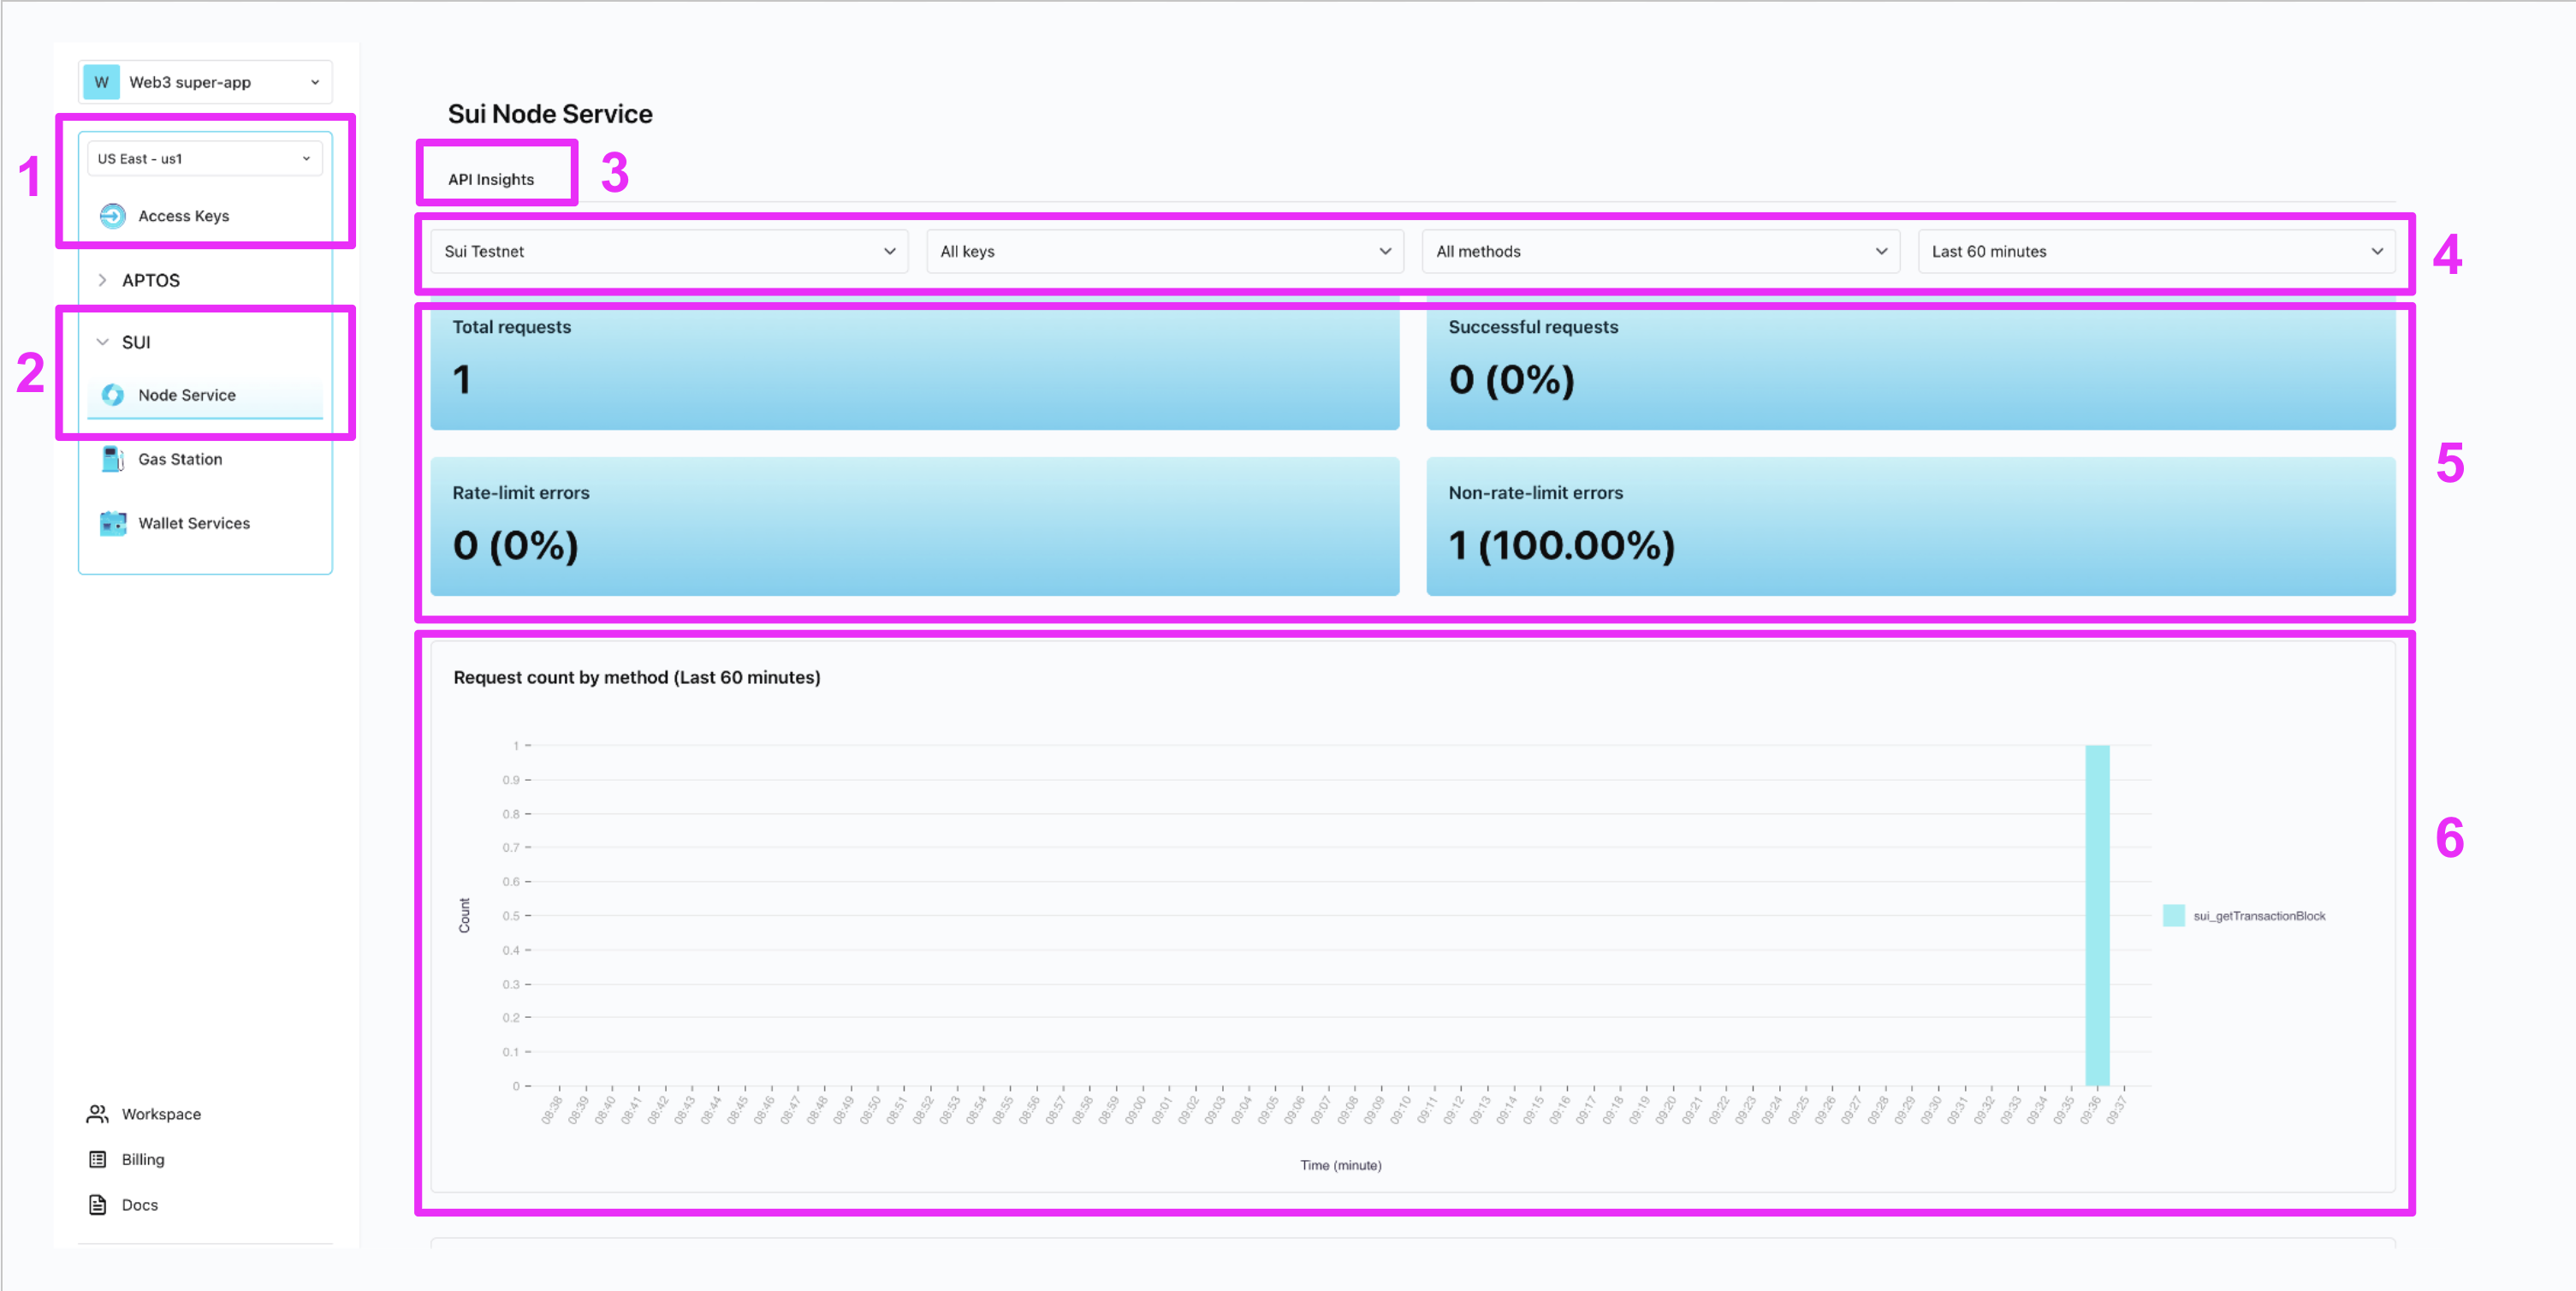The image size is (2576, 1291).
Task: Click the Node Service droplet icon
Action: (x=113, y=395)
